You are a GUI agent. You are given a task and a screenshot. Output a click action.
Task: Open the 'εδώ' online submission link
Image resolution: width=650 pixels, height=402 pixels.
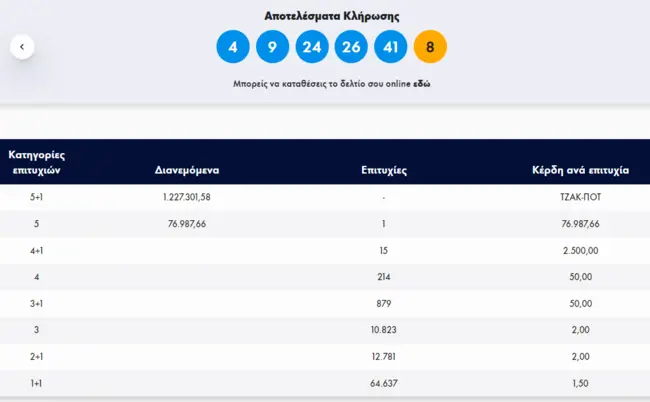click(x=422, y=85)
